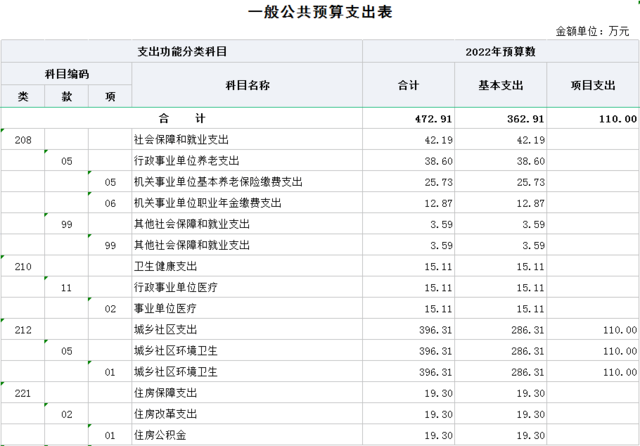
Task: Select the class code cell 208
Action: click(23, 140)
